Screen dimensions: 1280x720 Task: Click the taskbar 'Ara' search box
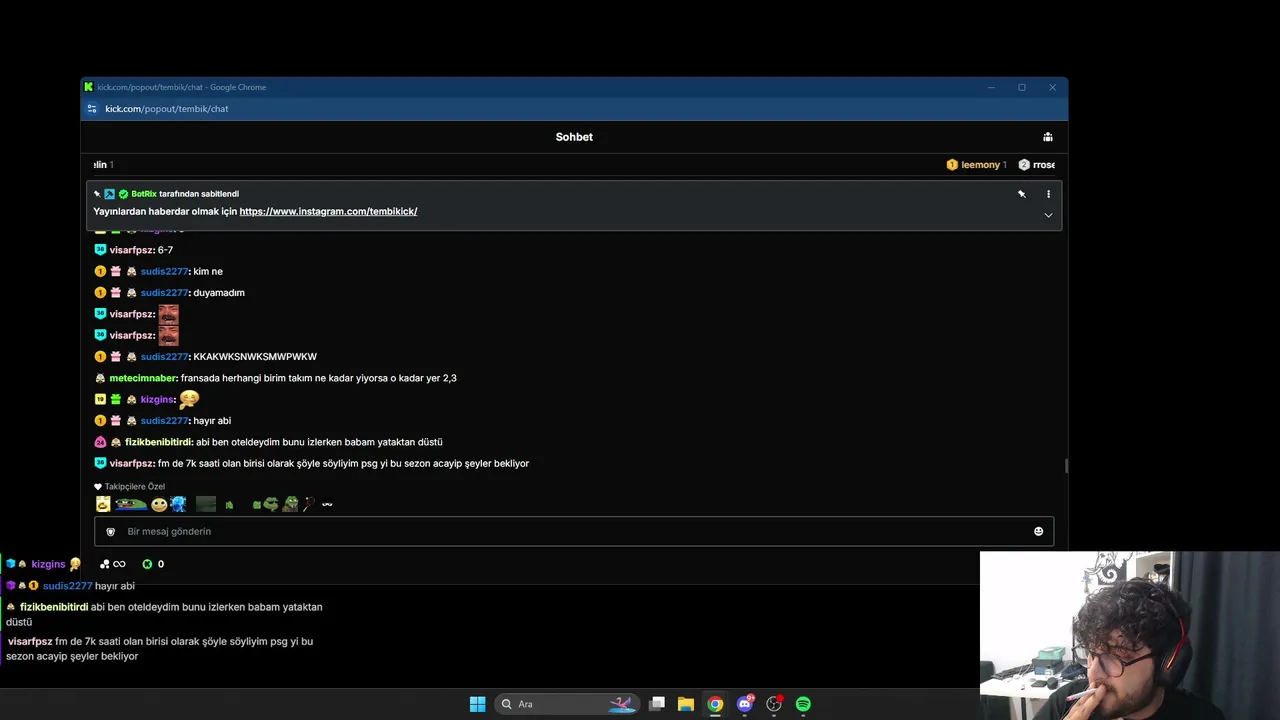(567, 704)
